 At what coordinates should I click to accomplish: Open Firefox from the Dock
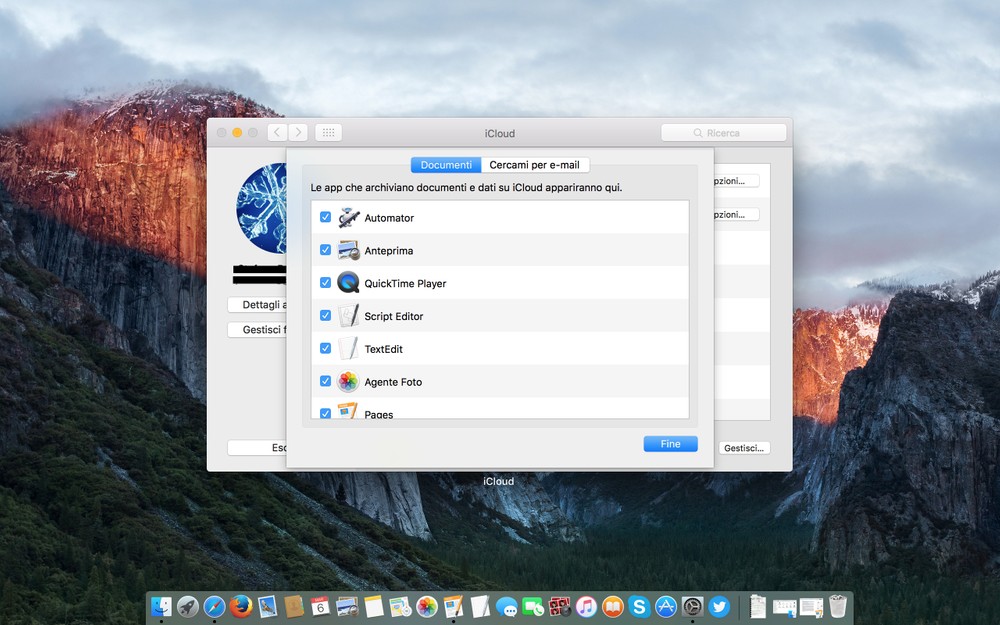click(241, 606)
